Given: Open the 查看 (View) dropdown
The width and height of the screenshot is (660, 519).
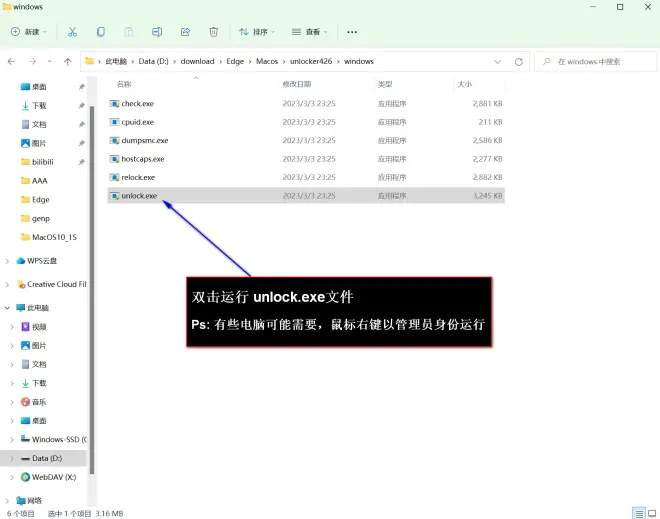Looking at the screenshot, I should [309, 32].
